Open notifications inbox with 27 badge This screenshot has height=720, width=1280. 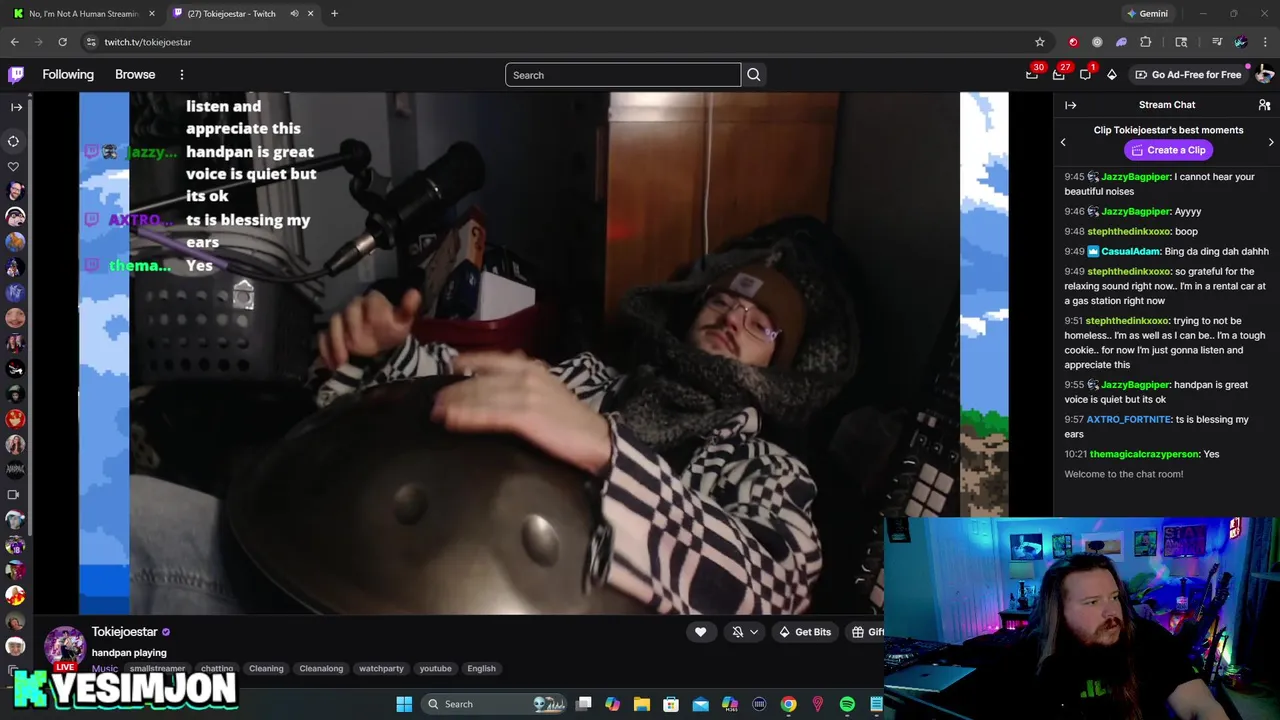pos(1059,74)
